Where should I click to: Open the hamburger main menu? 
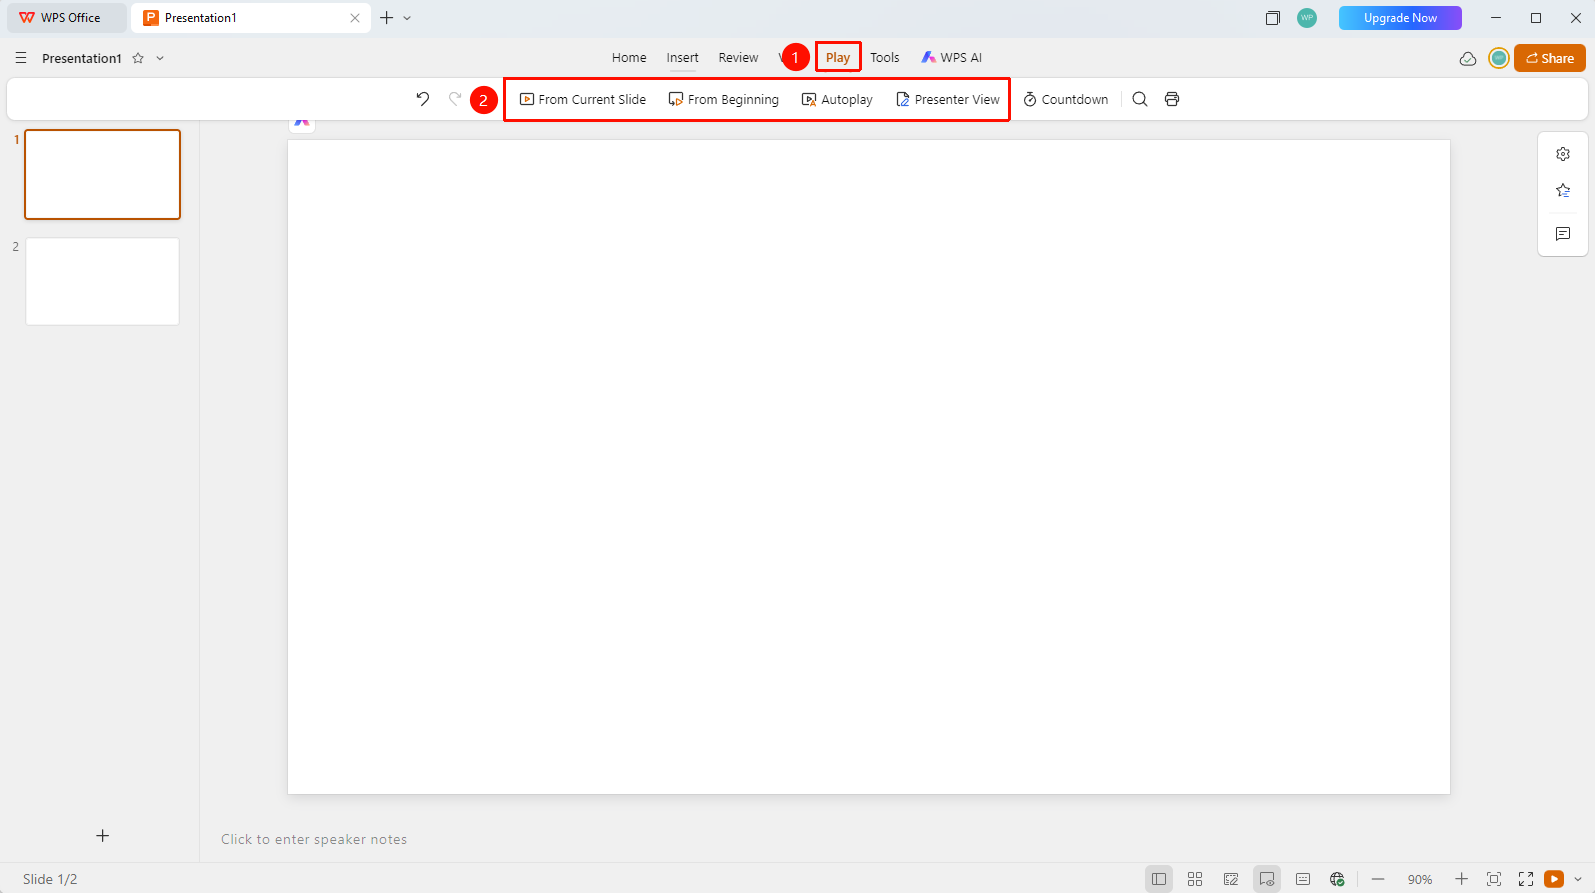pyautogui.click(x=21, y=58)
